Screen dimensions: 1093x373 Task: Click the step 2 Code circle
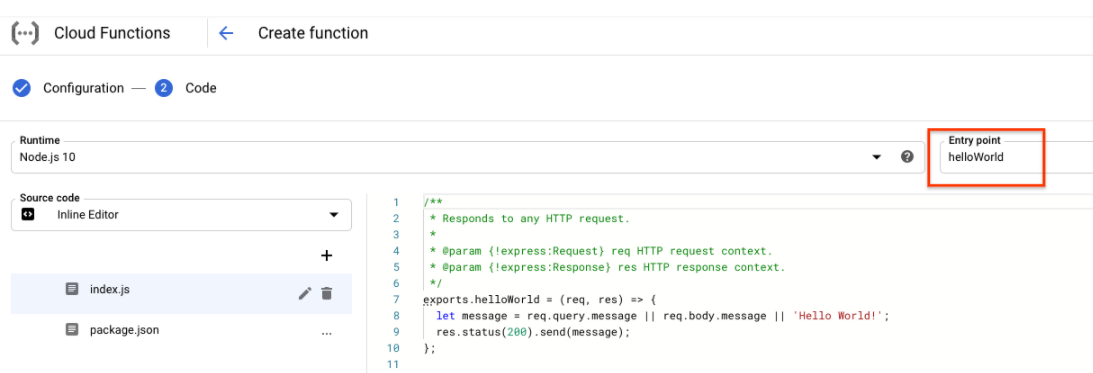click(x=164, y=89)
